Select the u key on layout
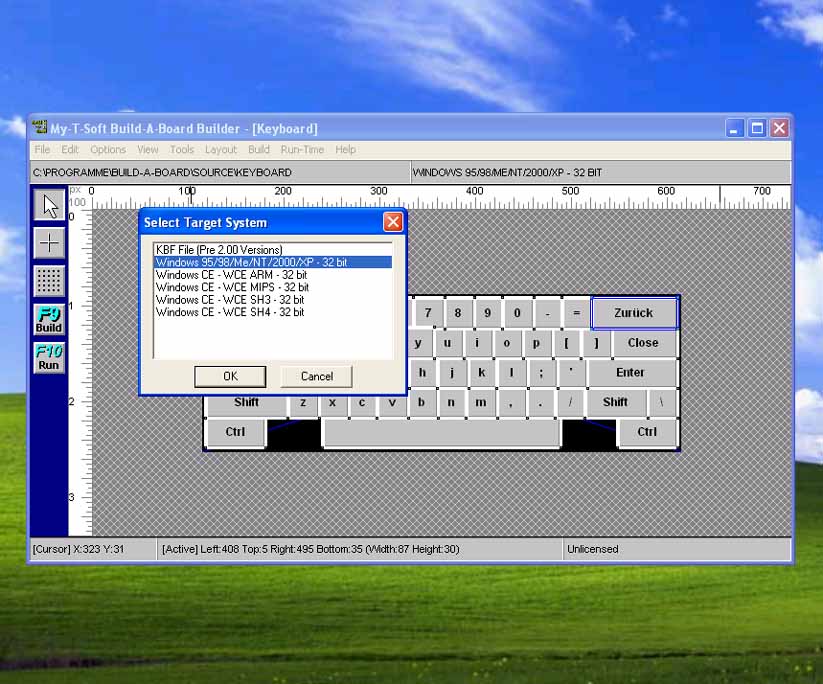 click(x=448, y=343)
